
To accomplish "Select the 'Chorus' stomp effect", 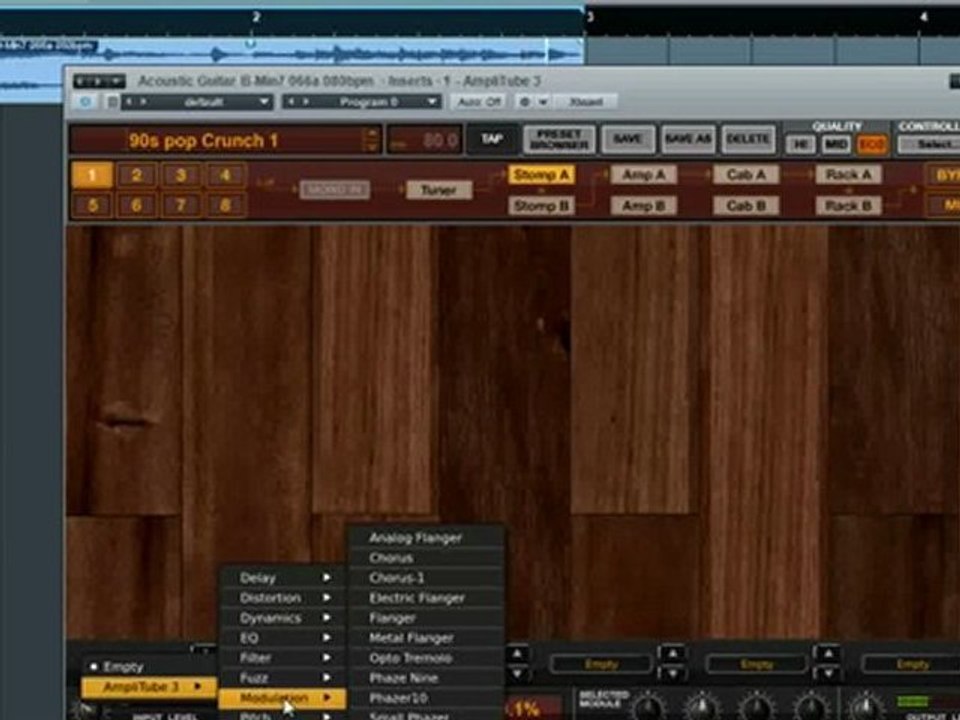I will 427,558.
